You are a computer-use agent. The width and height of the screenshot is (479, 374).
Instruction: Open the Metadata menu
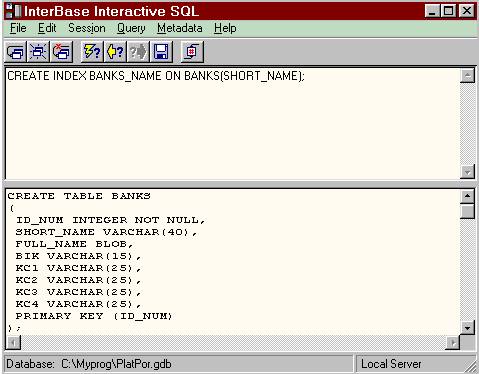click(180, 28)
